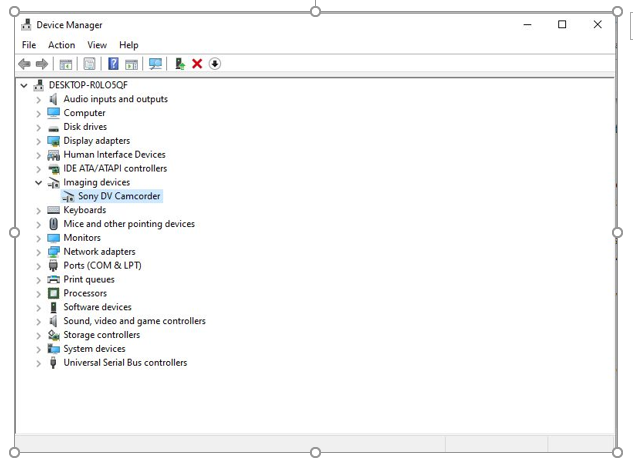Select Sound, video and game controllers label
The image size is (633, 467).
point(134,321)
